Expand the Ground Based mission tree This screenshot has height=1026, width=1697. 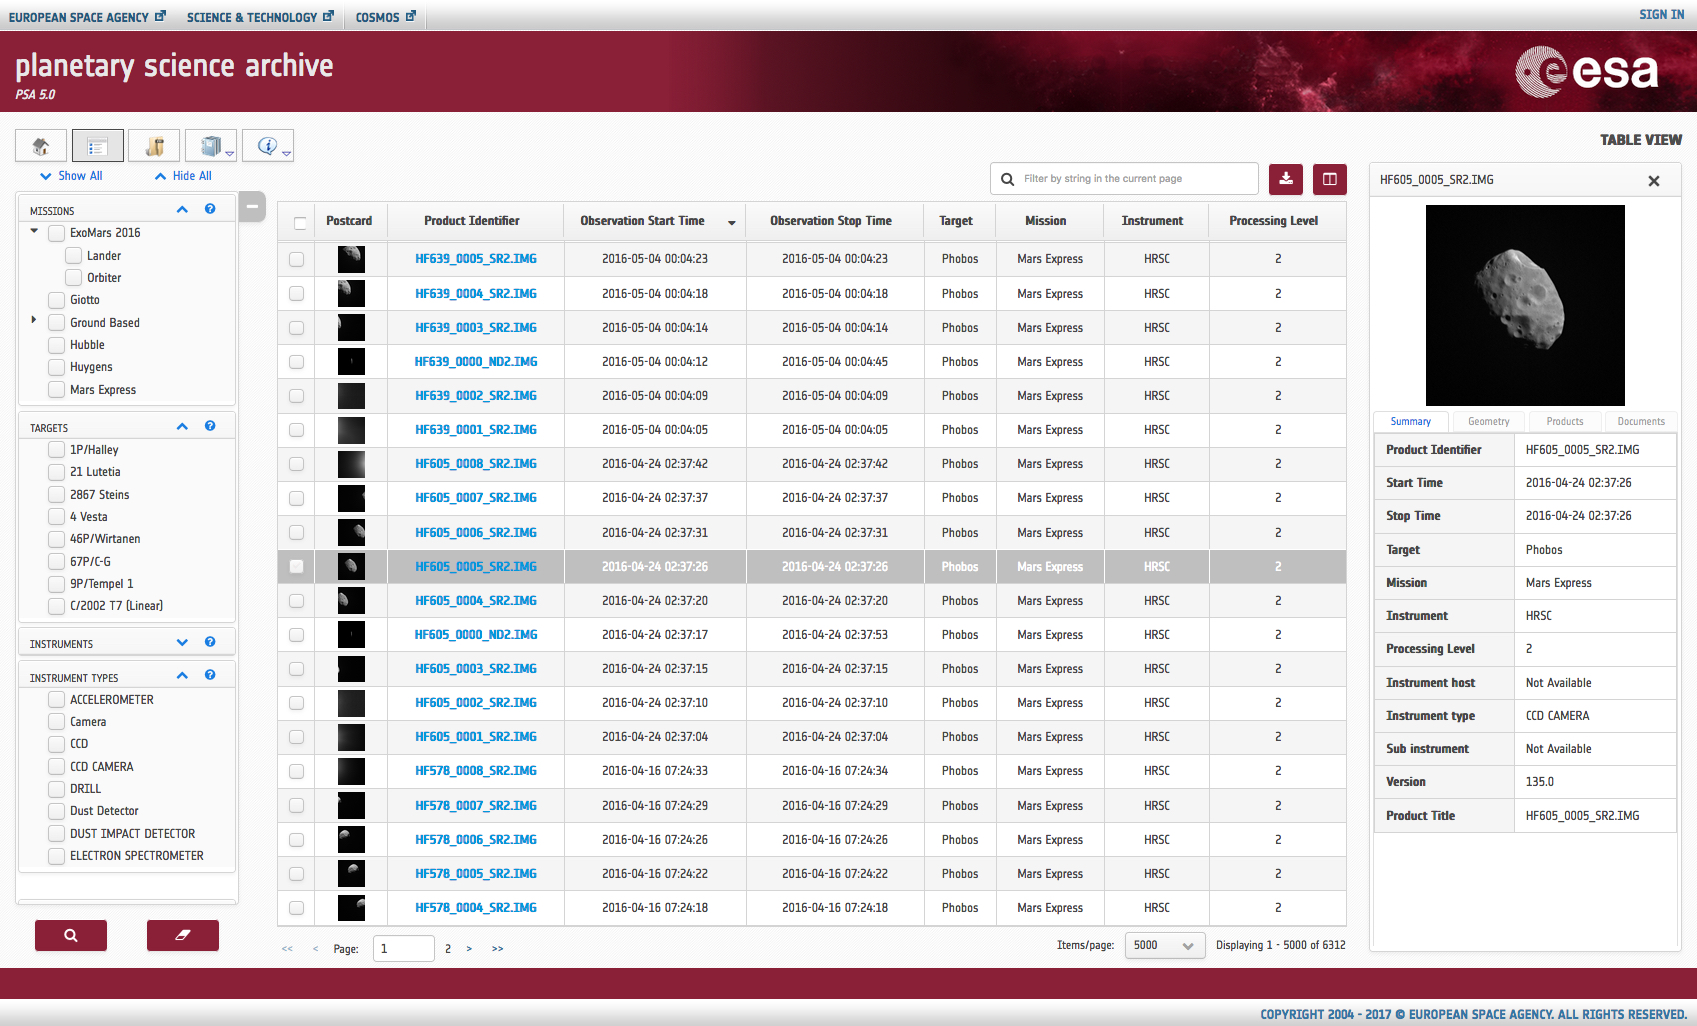(x=34, y=321)
